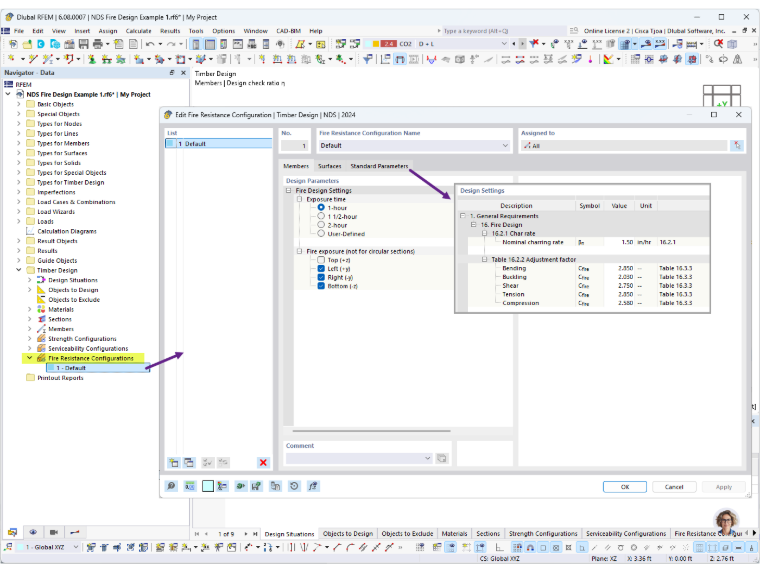This screenshot has width=760, height=570.
Task: Click the assigned-to selection picker icon
Action: point(737,145)
